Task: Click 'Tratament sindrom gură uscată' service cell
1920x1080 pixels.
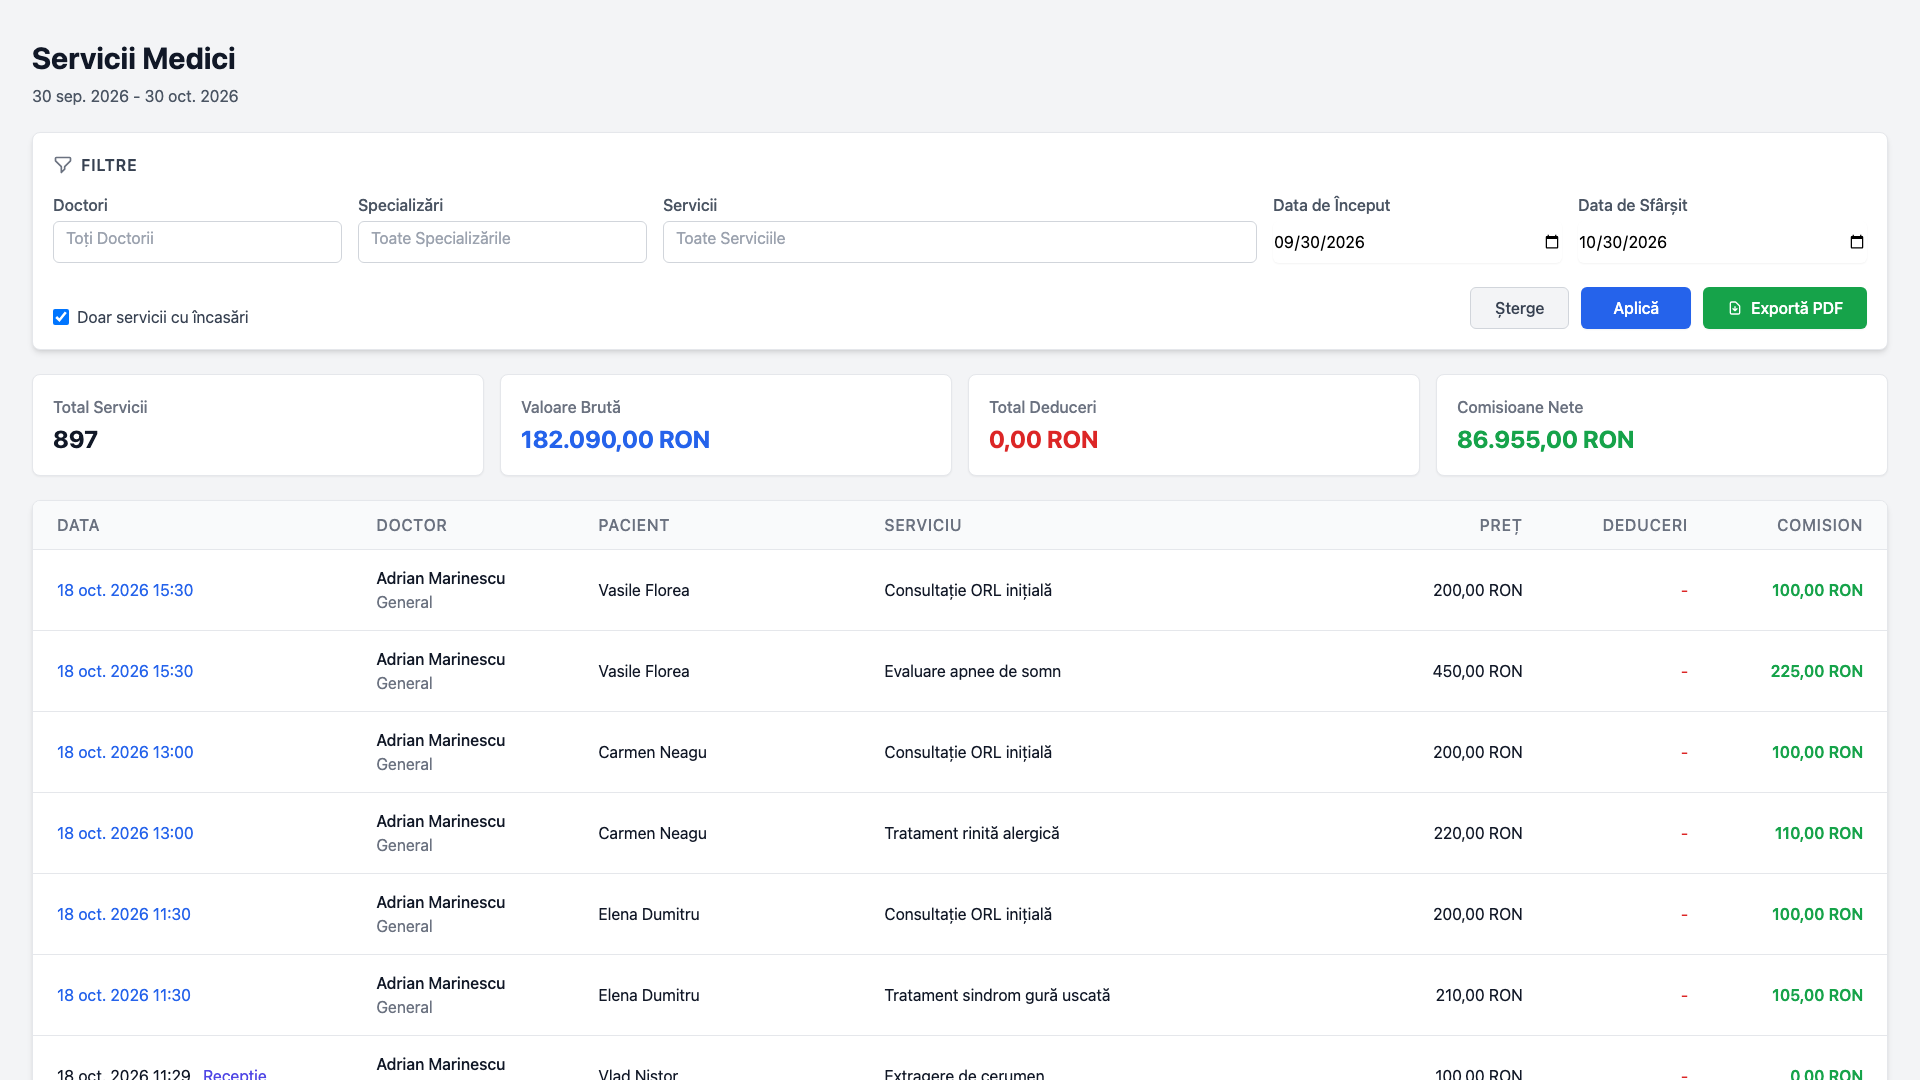Action: pyautogui.click(x=997, y=995)
